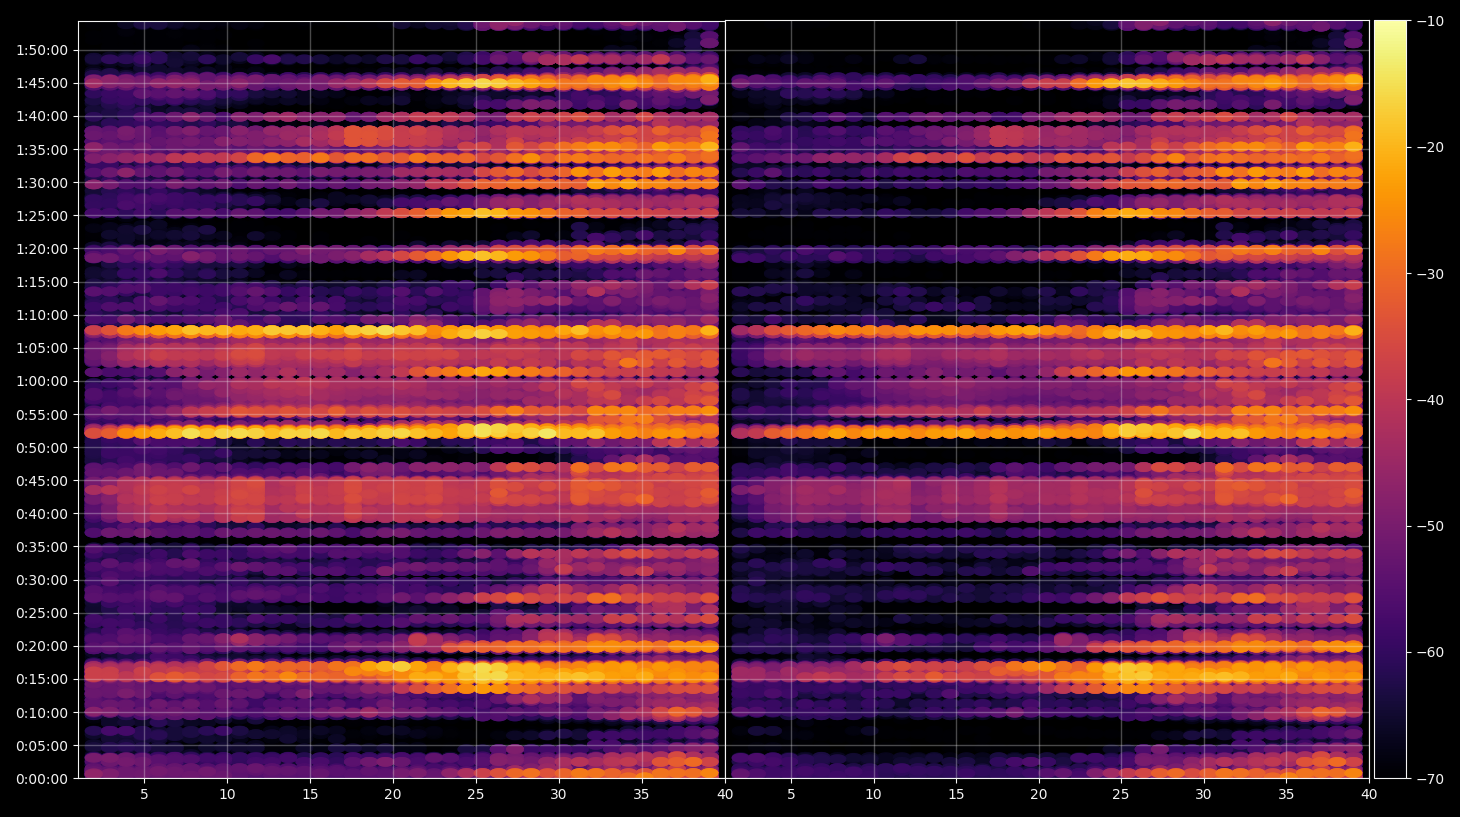Screen dimensions: 1460x817
Task: Click the −40 colorbar tick label
Action: pos(1430,400)
